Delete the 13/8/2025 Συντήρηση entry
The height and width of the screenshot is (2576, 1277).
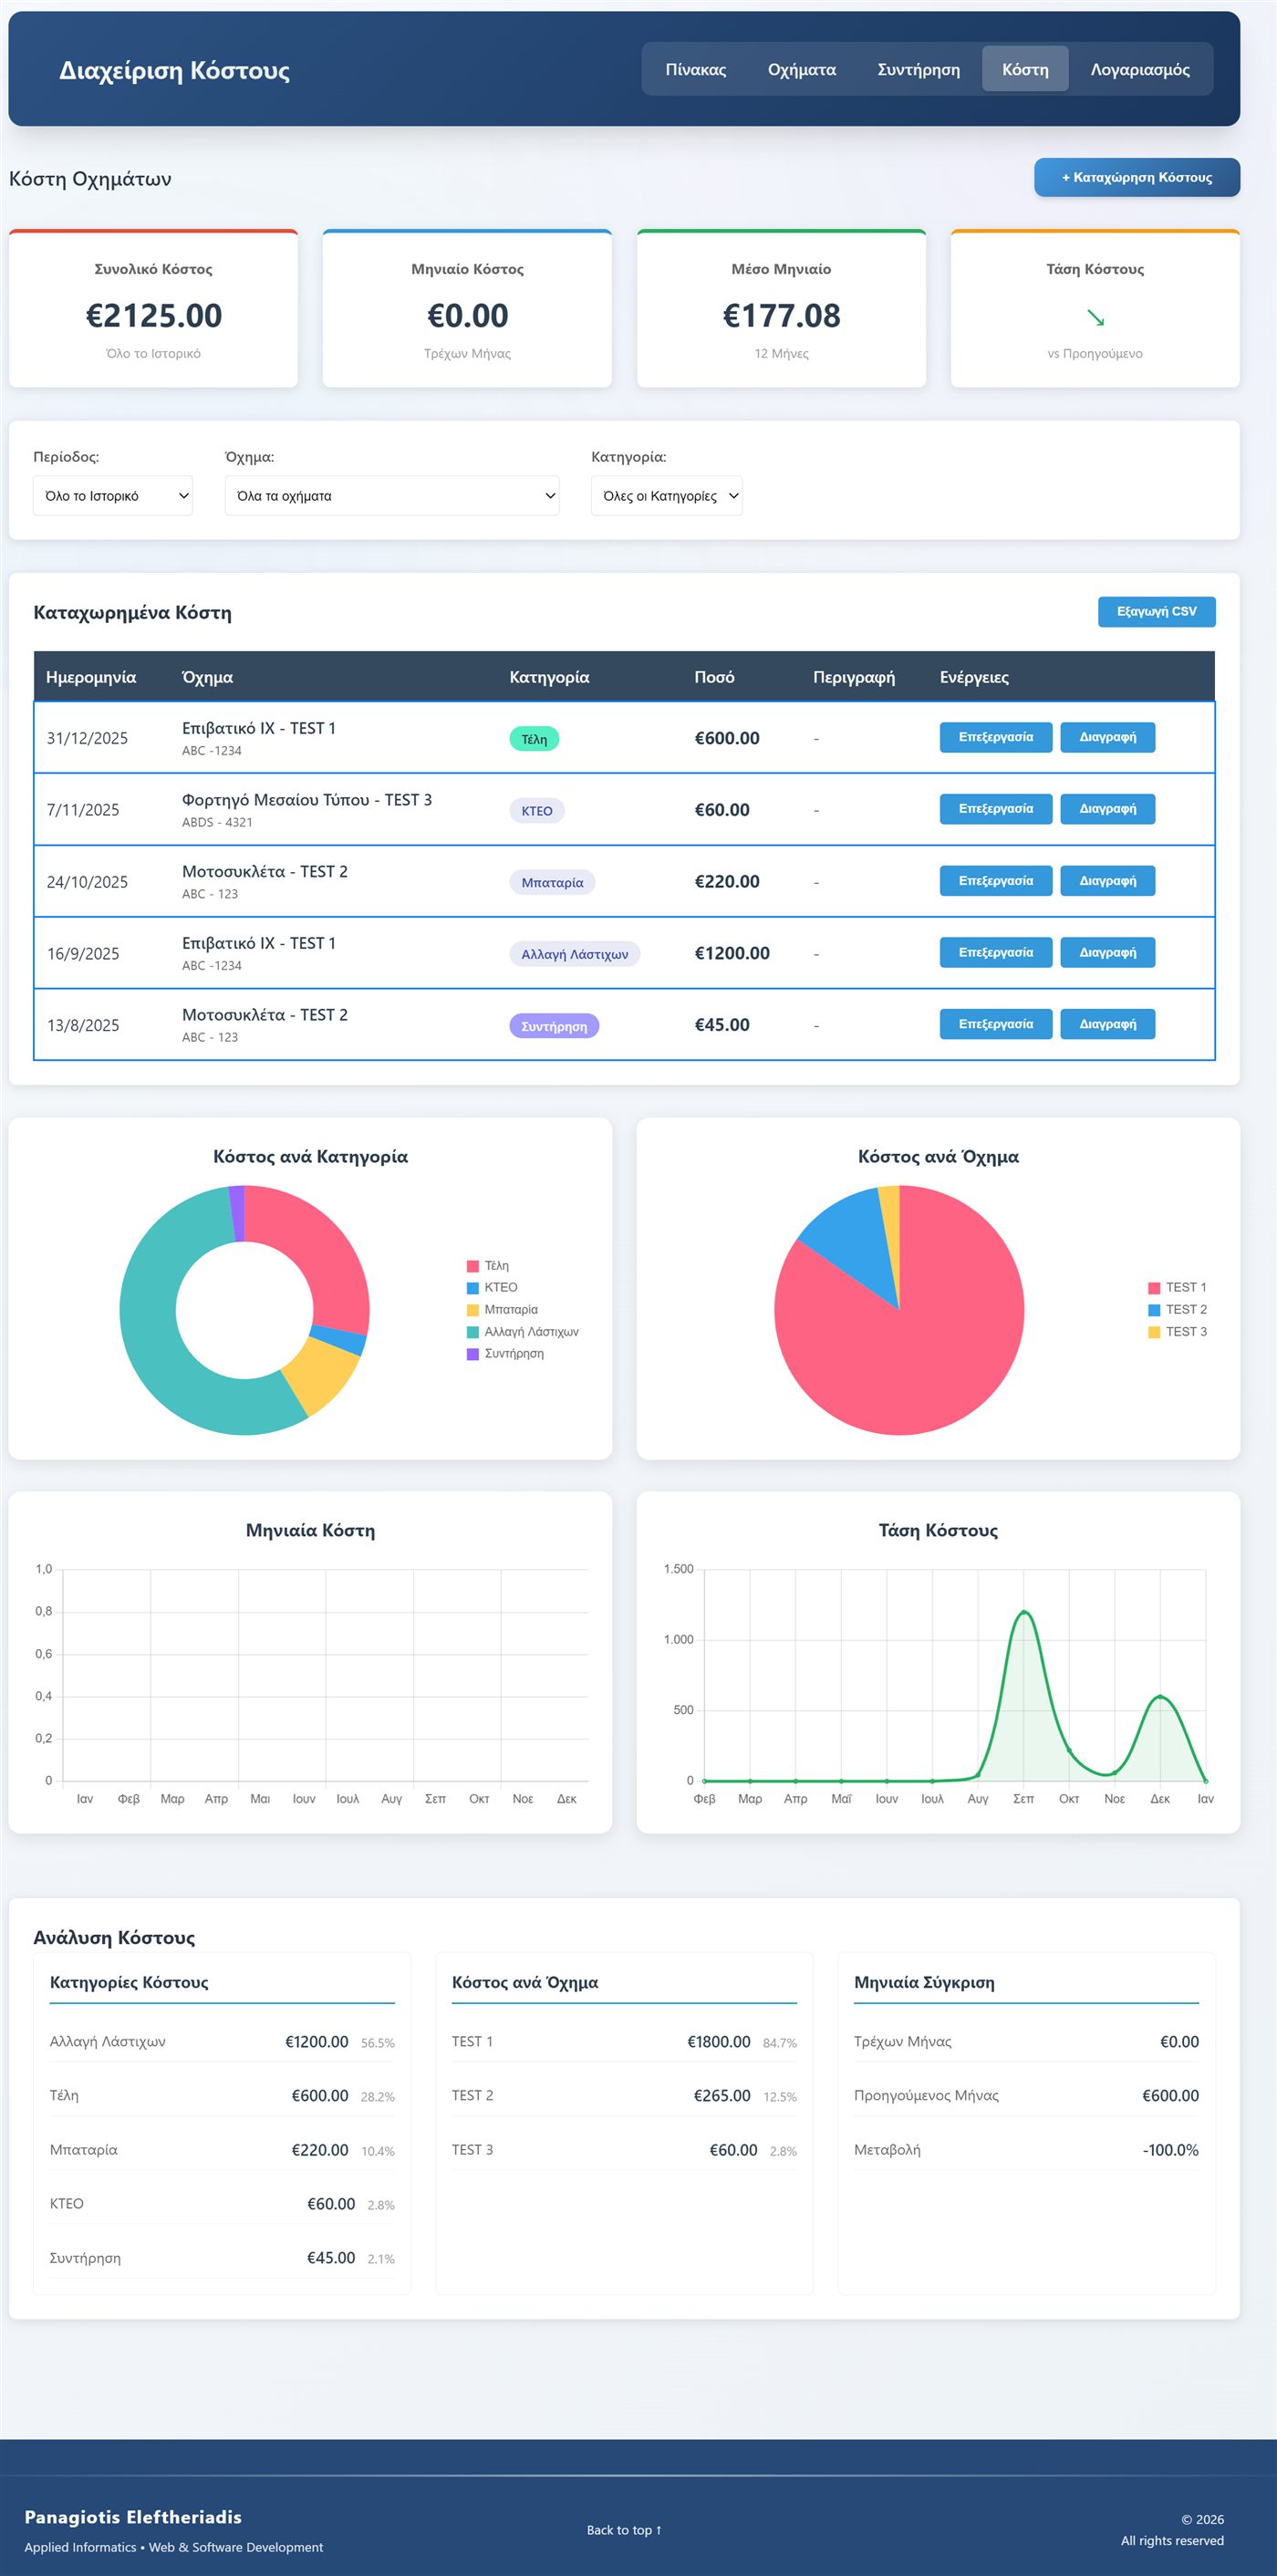(1107, 1024)
